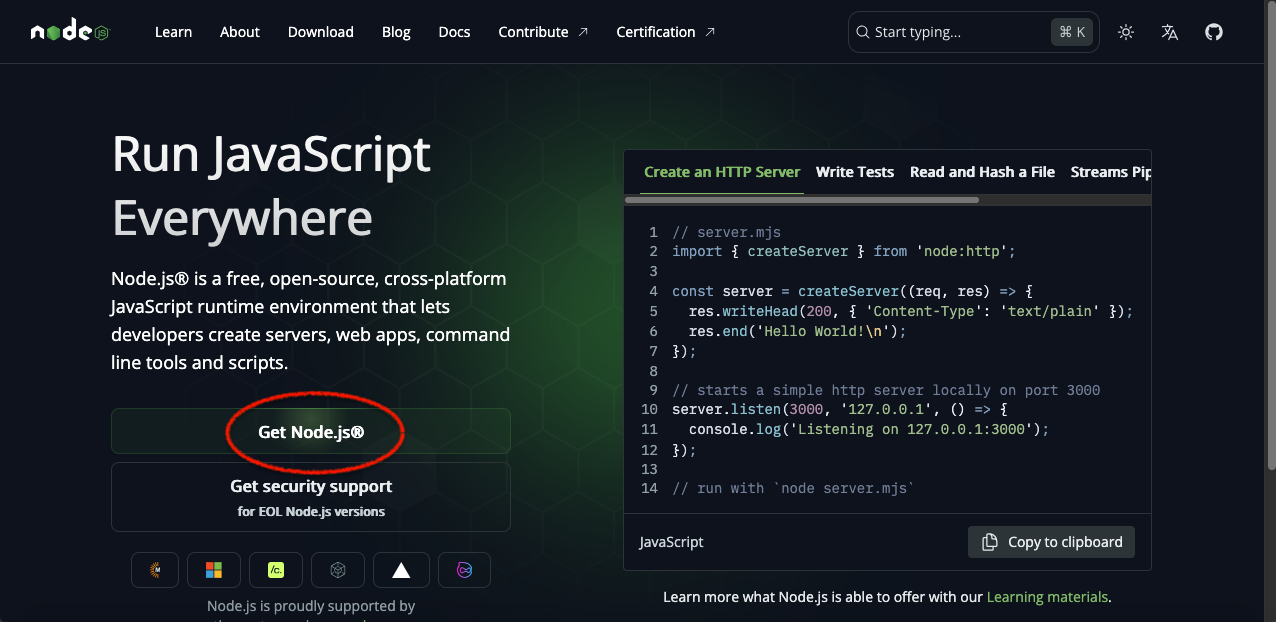Follow the Learning materials link
Screen dimensions: 1276x622
point(1047,597)
